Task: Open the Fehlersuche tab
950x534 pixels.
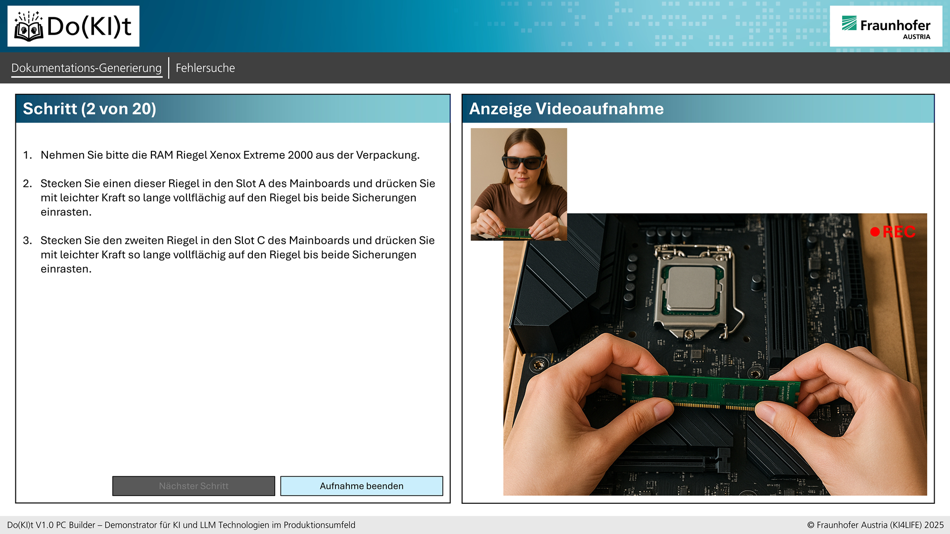Action: [205, 68]
